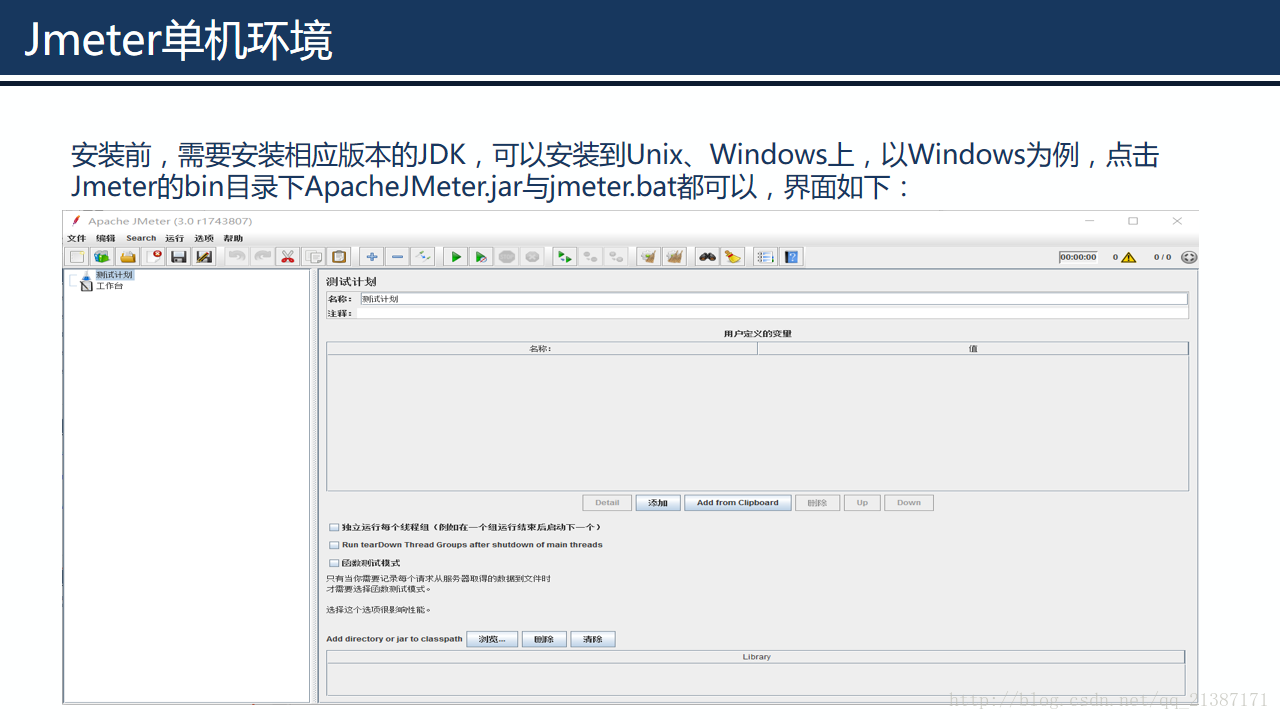Open the 帮助 menu

click(233, 238)
